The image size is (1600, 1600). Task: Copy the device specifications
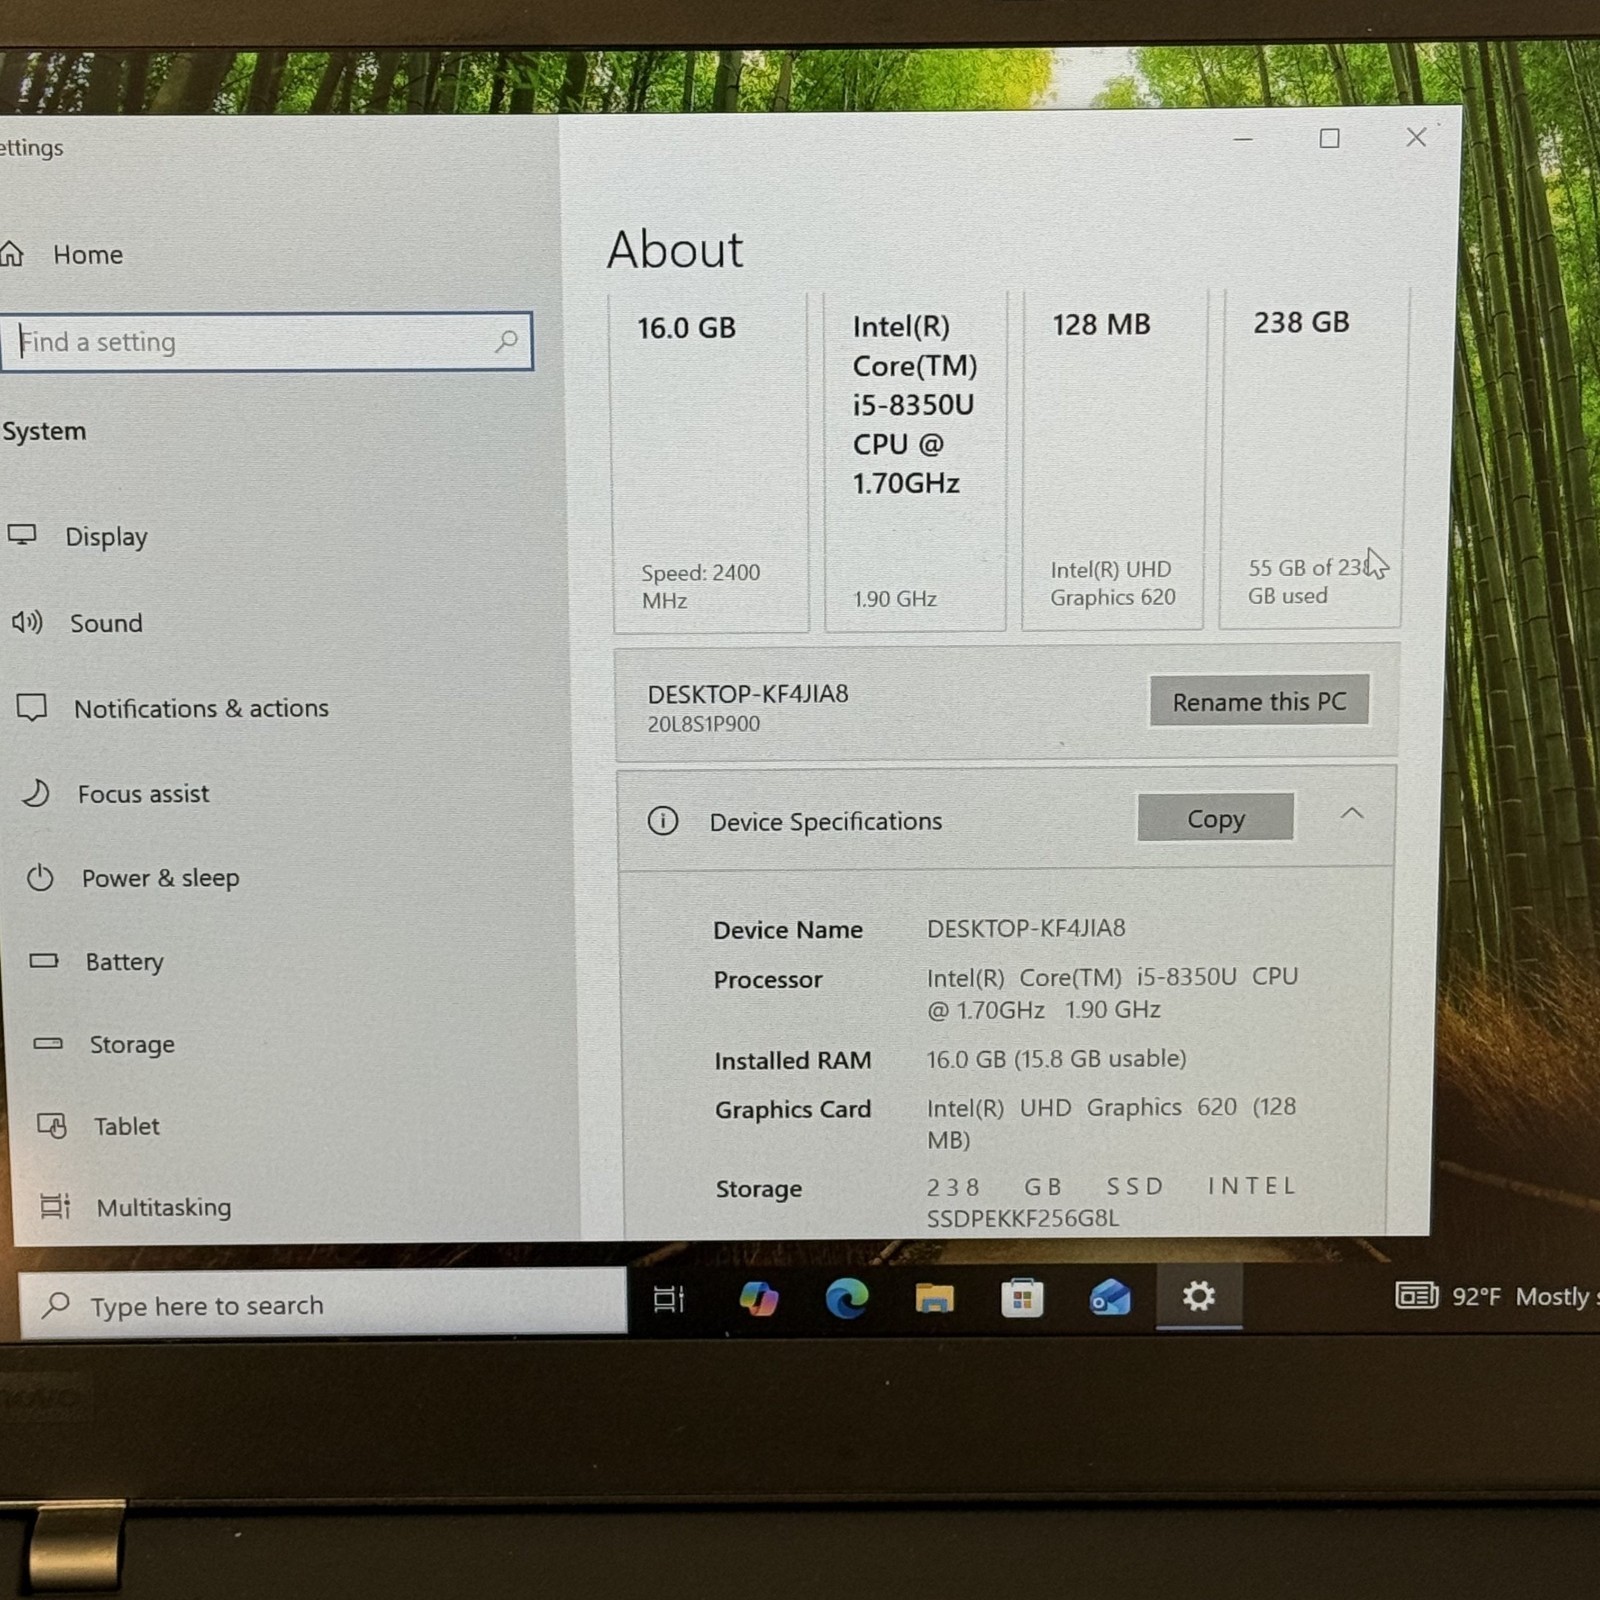pyautogui.click(x=1215, y=818)
